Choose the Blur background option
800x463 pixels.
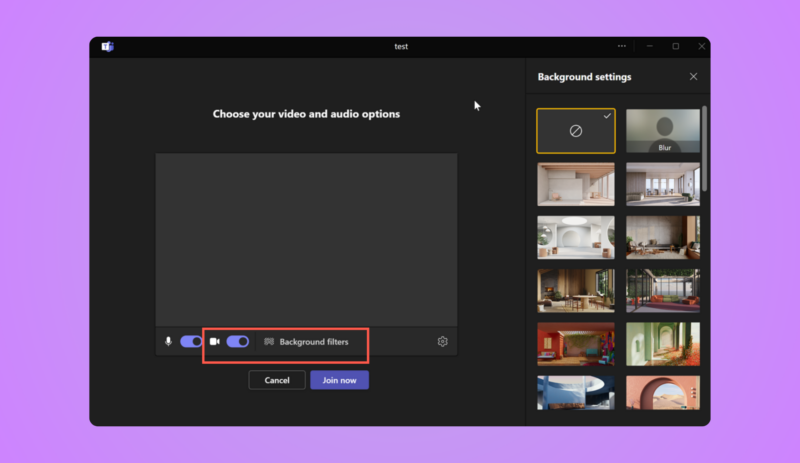[x=663, y=131]
